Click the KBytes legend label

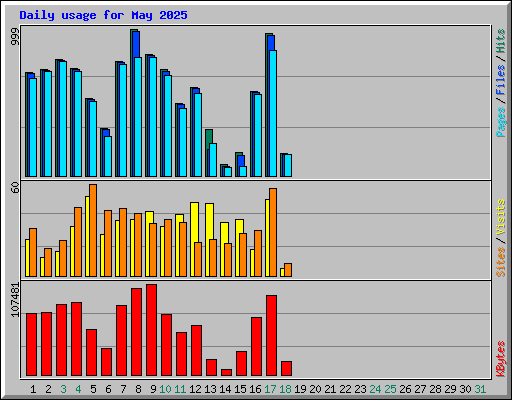click(500, 359)
